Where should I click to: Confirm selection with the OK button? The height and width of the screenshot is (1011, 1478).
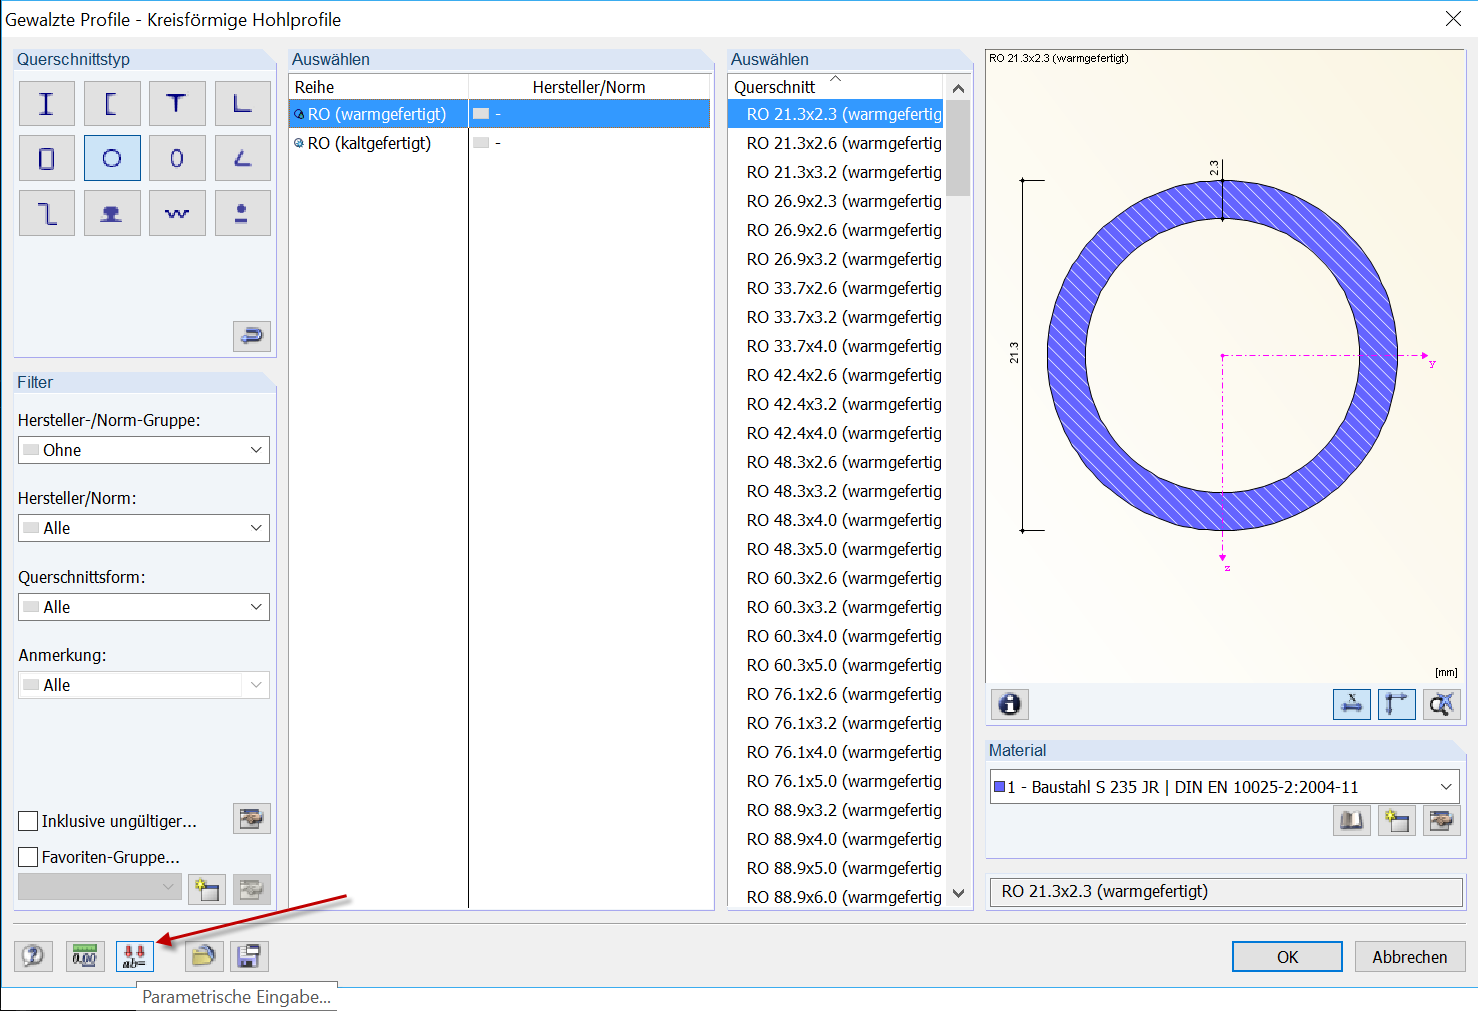[x=1286, y=956]
